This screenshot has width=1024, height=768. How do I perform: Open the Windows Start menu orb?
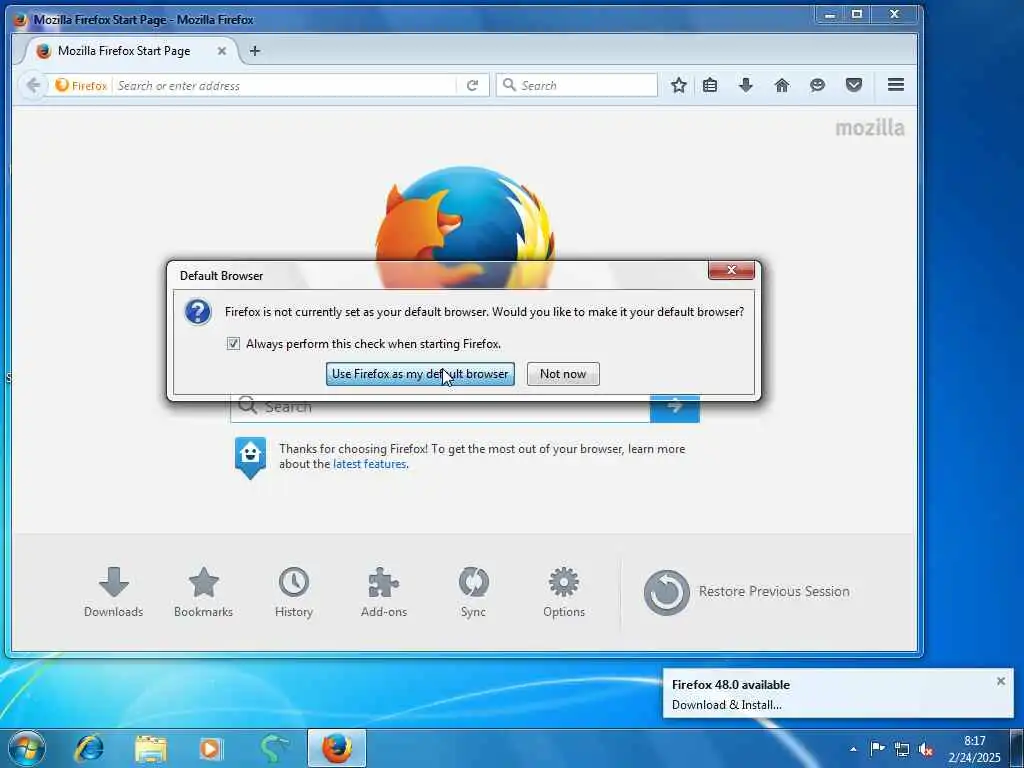tap(26, 748)
